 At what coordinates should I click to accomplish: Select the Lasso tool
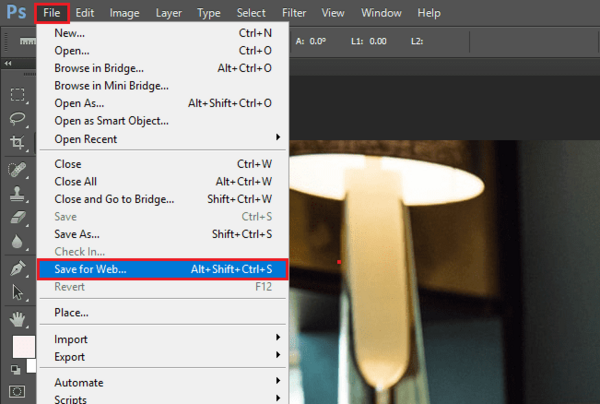pyautogui.click(x=17, y=119)
